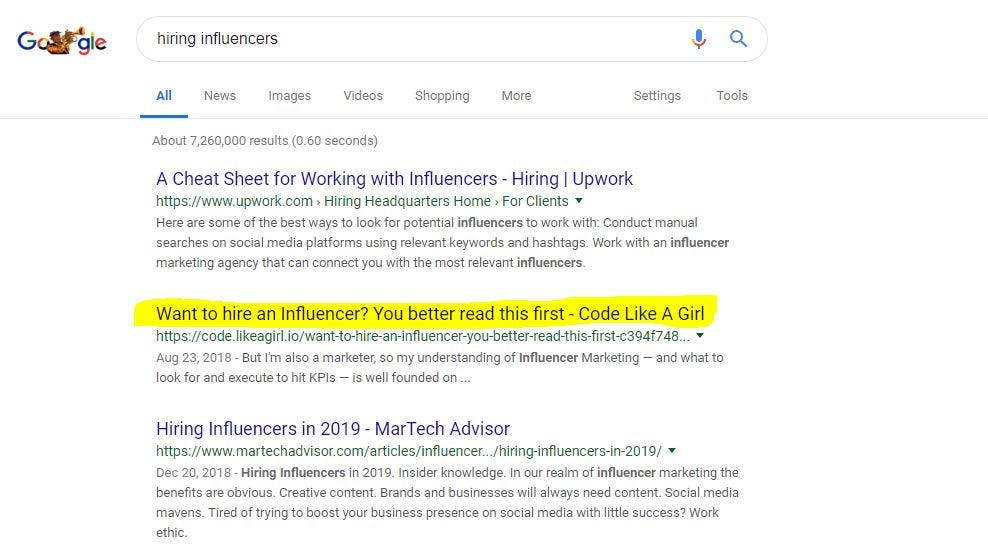Screen dimensions: 988x551
Task: Select the All results tab
Action: [164, 96]
